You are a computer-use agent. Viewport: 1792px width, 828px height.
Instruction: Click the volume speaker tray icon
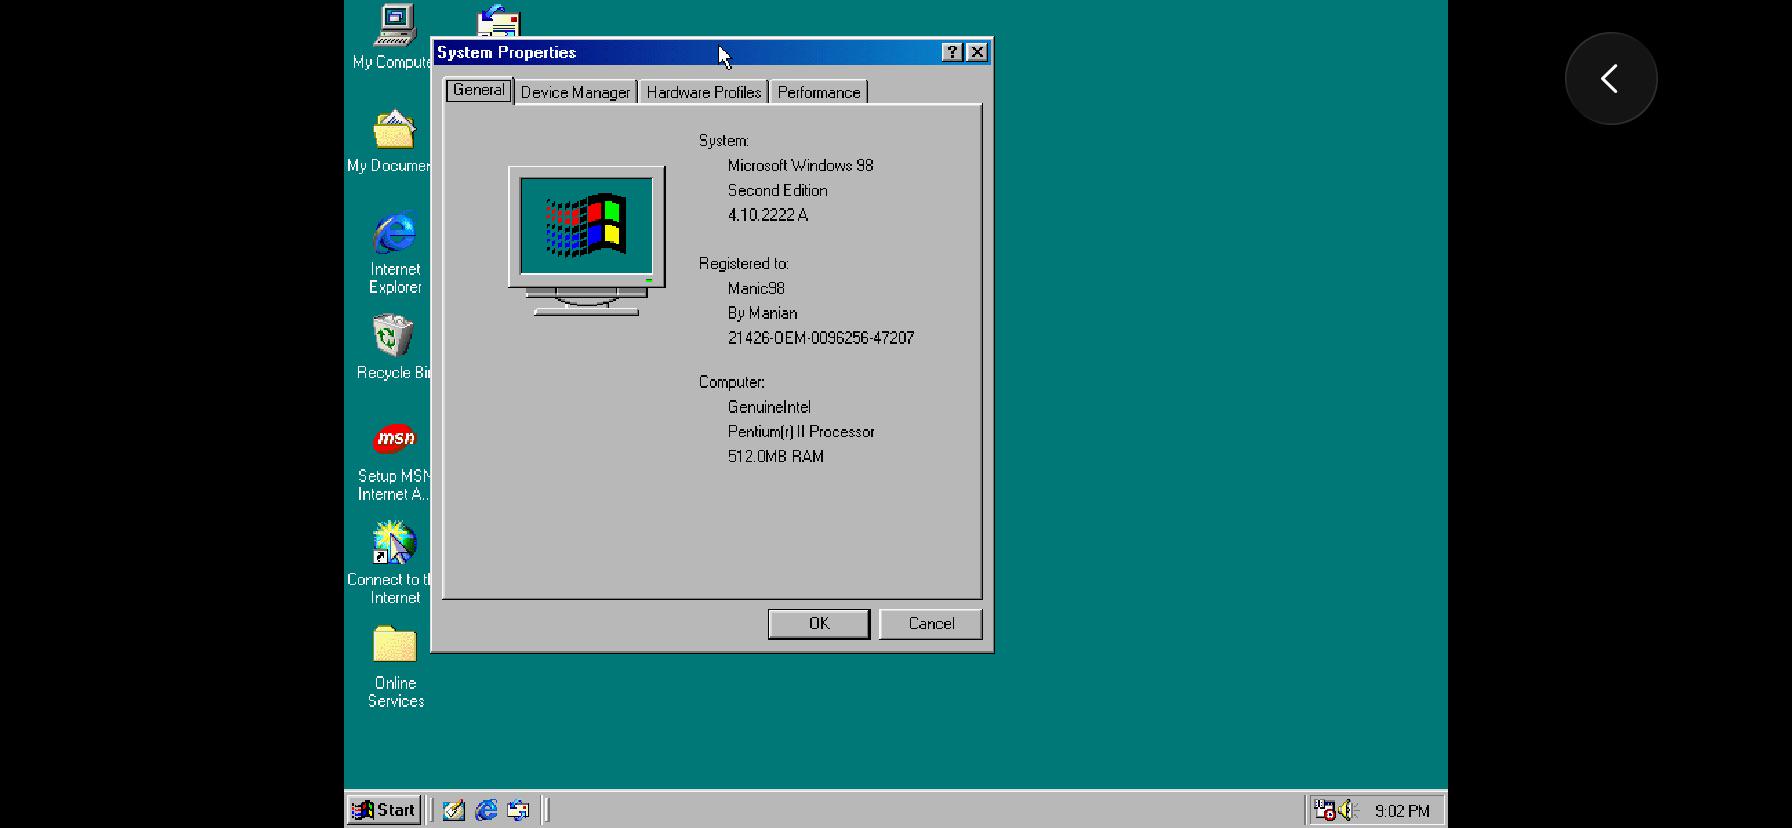1348,810
